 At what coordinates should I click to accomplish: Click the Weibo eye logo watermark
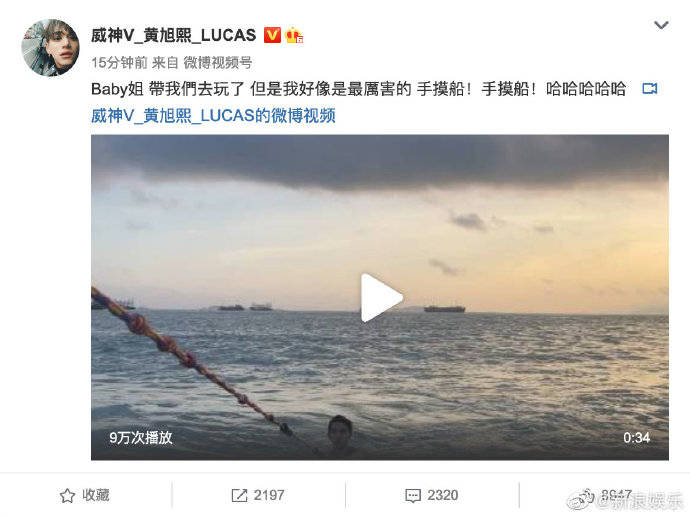pos(581,499)
